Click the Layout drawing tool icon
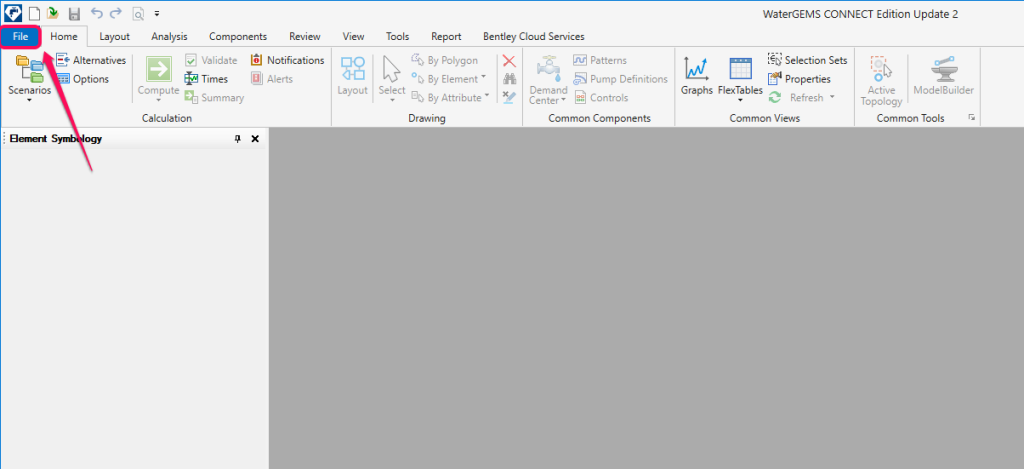The height and width of the screenshot is (469, 1024). pos(353,69)
